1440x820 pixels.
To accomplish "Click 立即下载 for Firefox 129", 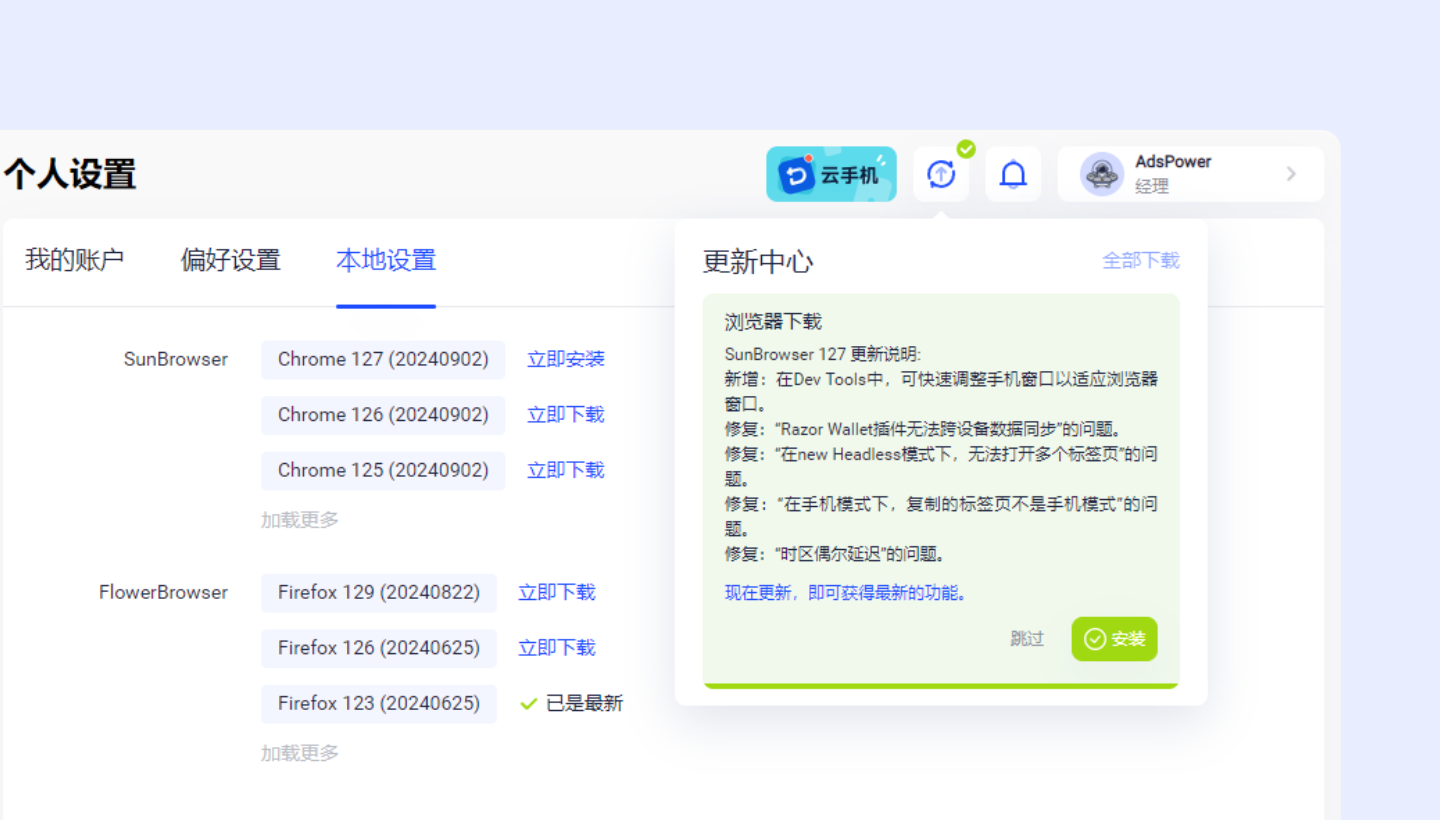I will tap(557, 592).
